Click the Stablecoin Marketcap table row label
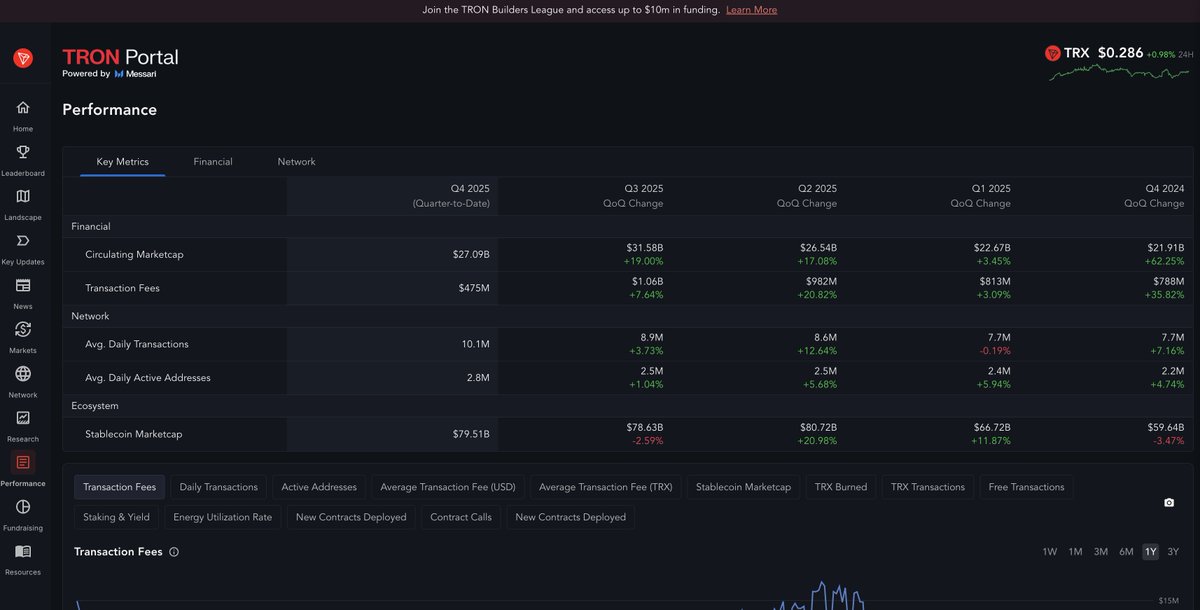 tap(133, 434)
